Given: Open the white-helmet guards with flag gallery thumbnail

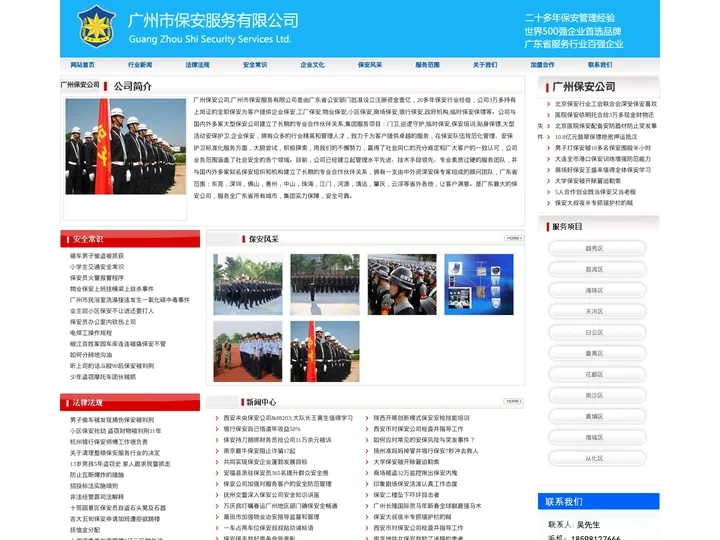Looking at the screenshot, I should pos(325,351).
